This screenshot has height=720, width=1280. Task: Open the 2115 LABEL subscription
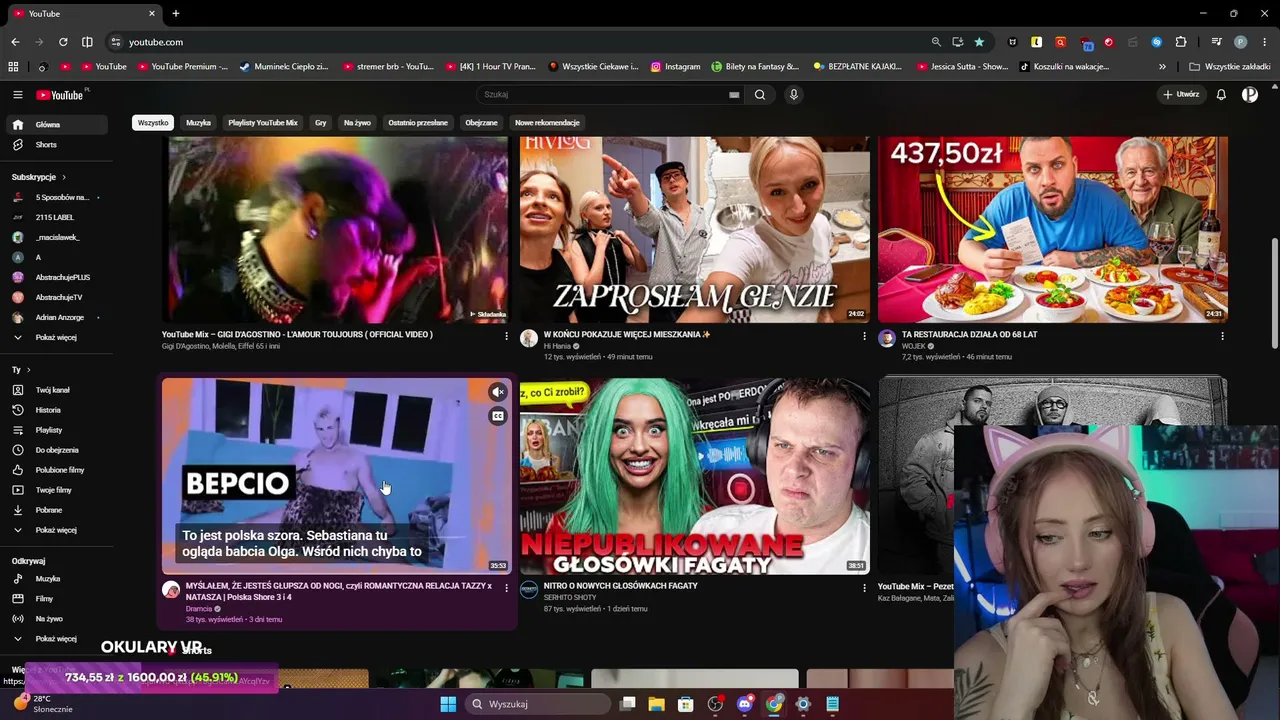[56, 217]
